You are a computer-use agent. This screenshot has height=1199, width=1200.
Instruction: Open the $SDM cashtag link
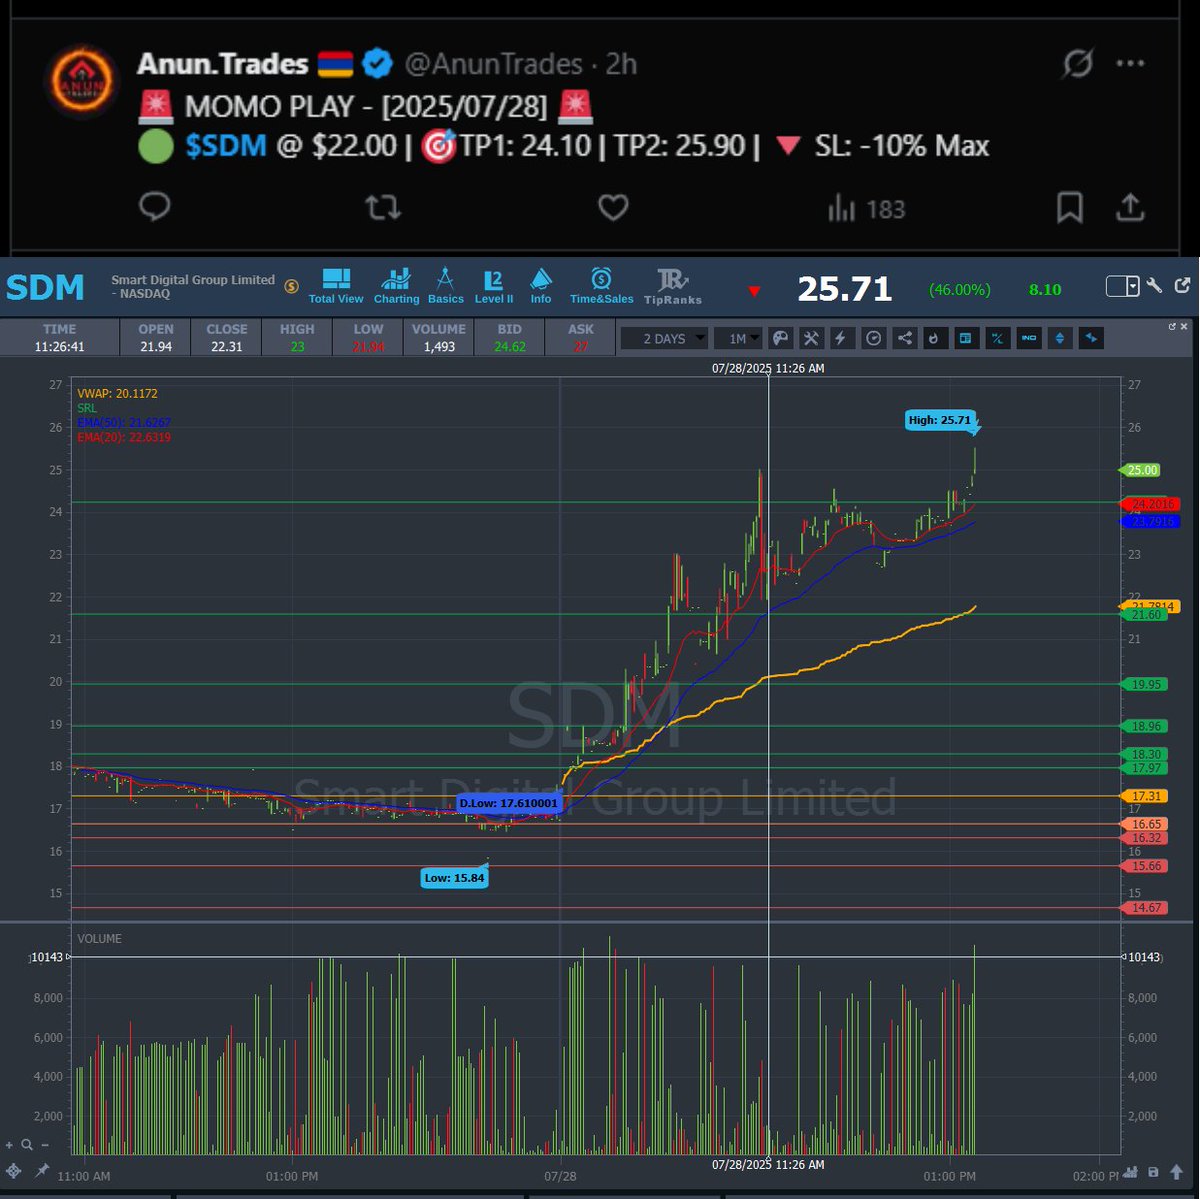pyautogui.click(x=226, y=146)
